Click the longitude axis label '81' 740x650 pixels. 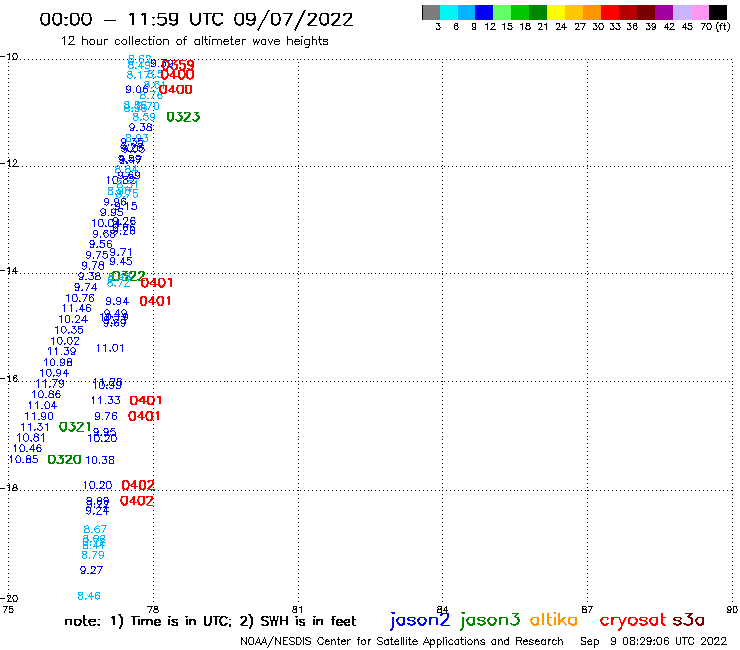click(298, 609)
